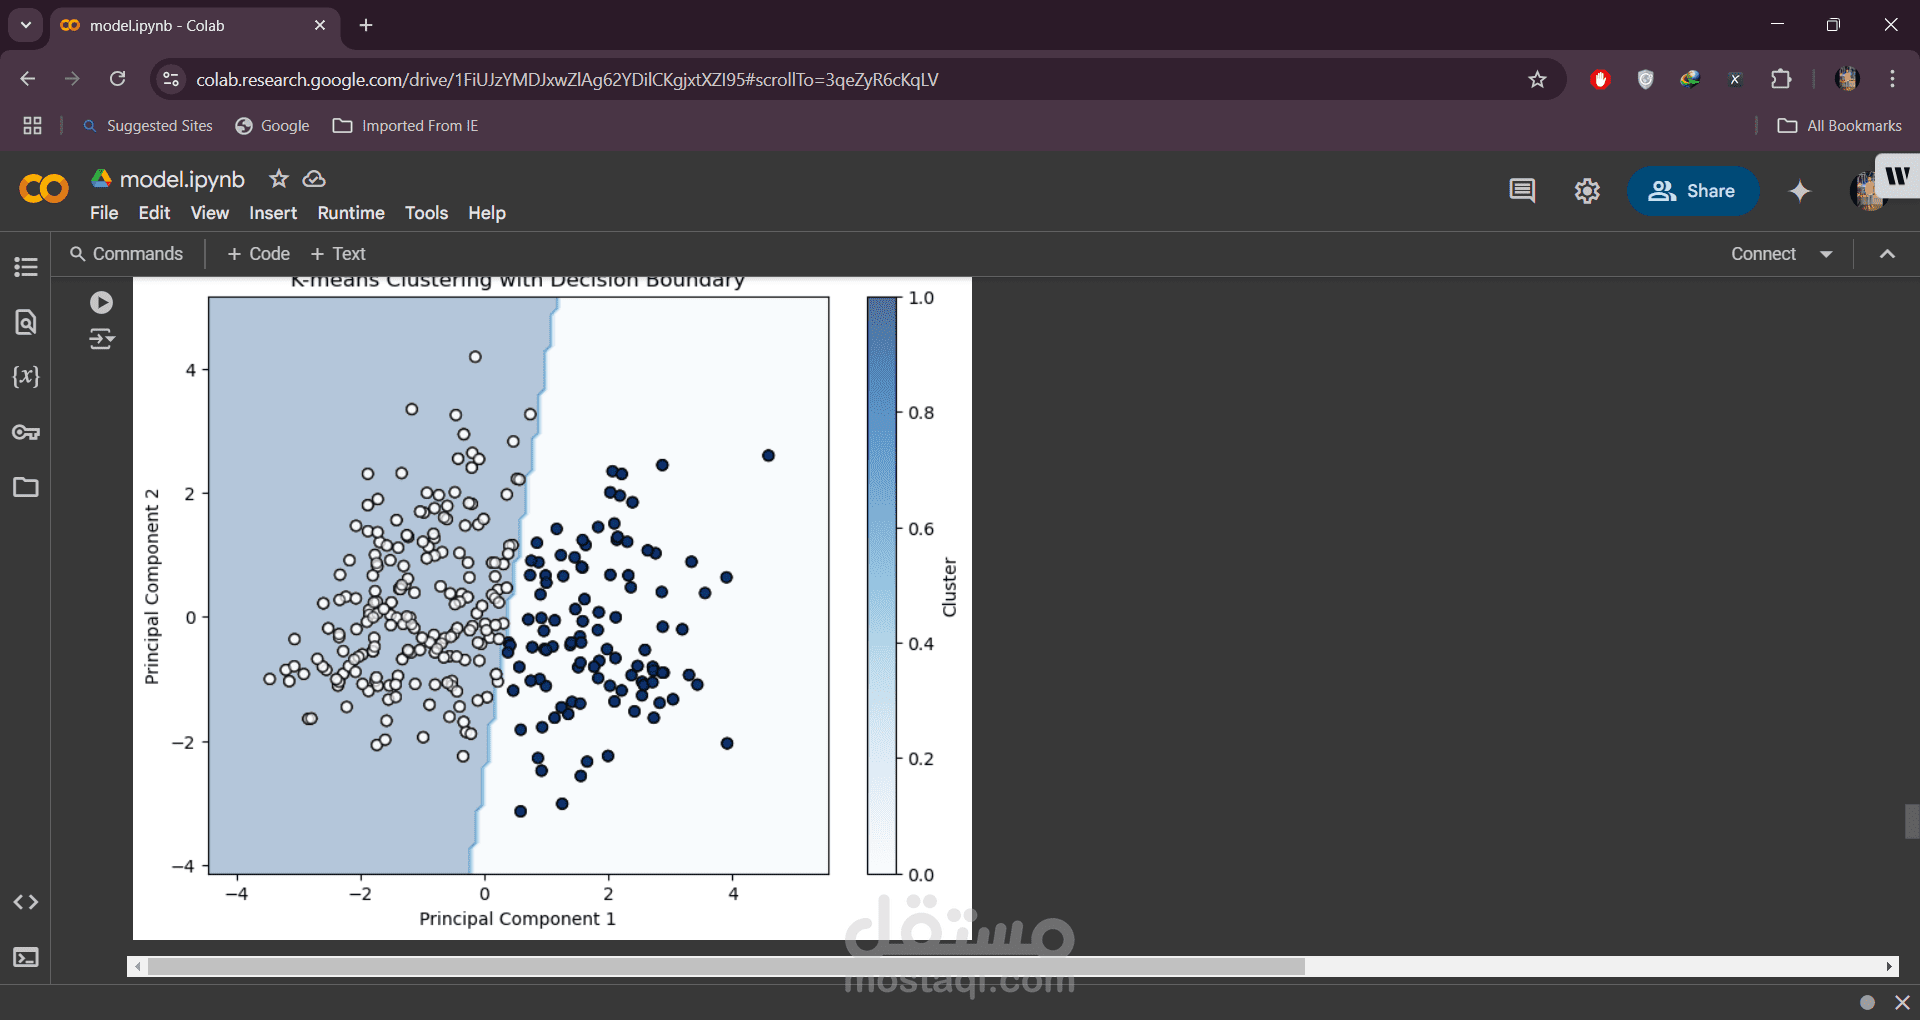Open the Secrets key panel
Viewport: 1920px width, 1020px height.
click(26, 432)
